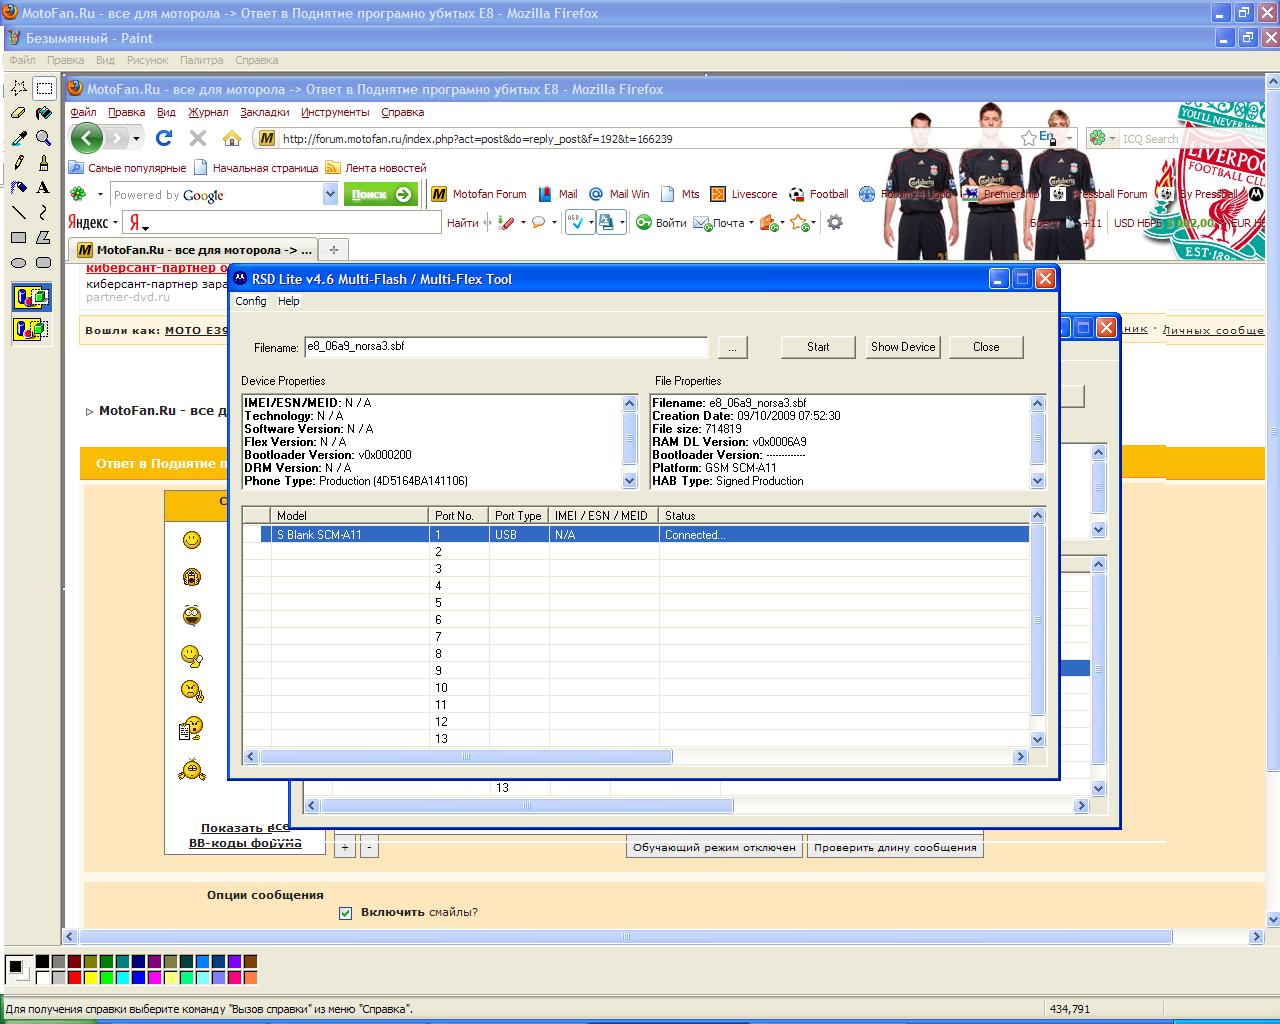Click the Paint horizontal canvas scrollbar
The image size is (1280, 1024).
pos(625,937)
